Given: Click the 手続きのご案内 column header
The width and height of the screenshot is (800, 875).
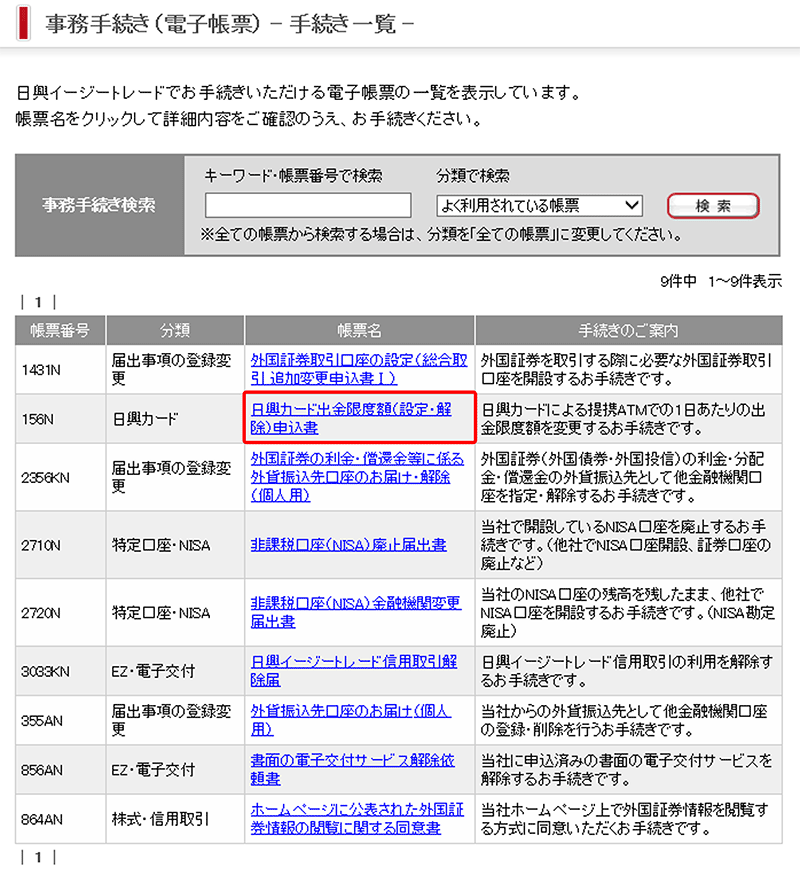Looking at the screenshot, I should tap(628, 330).
